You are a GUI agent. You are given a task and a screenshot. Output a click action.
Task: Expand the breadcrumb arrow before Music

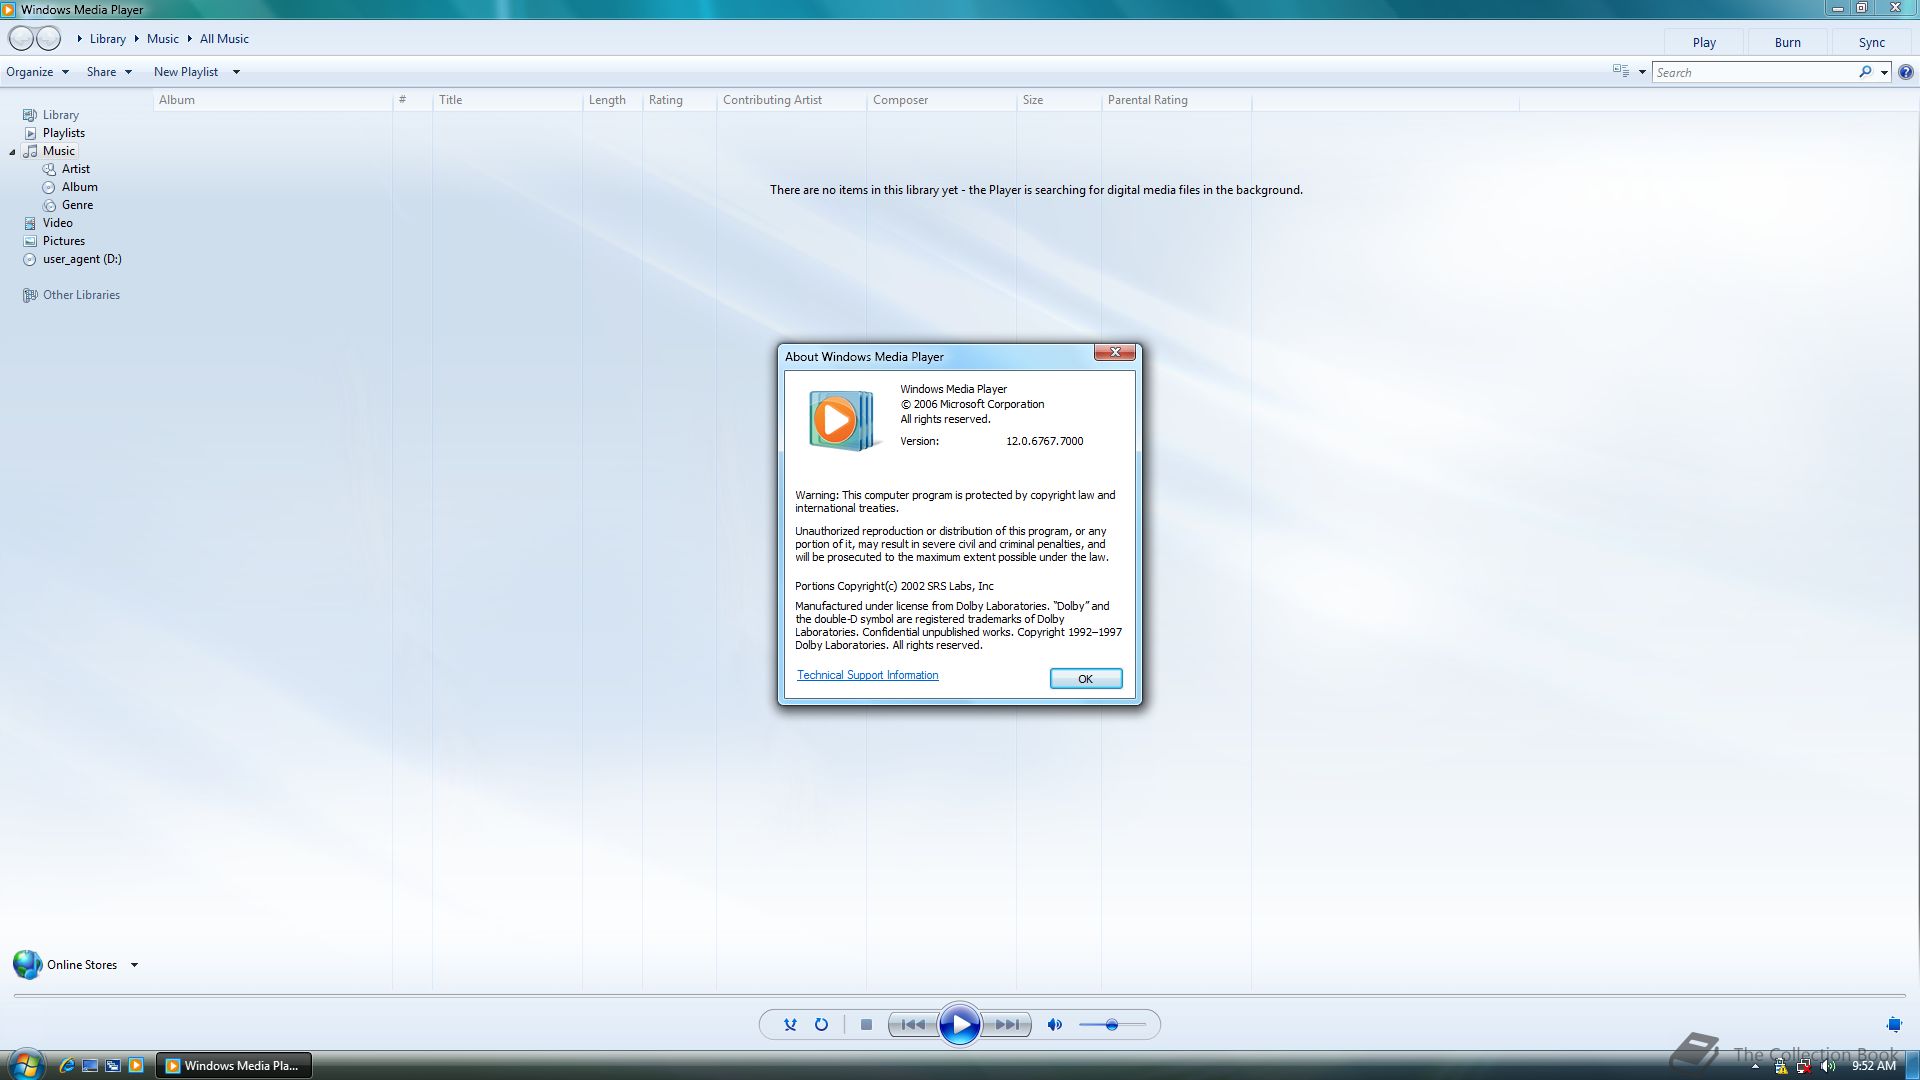click(x=136, y=39)
